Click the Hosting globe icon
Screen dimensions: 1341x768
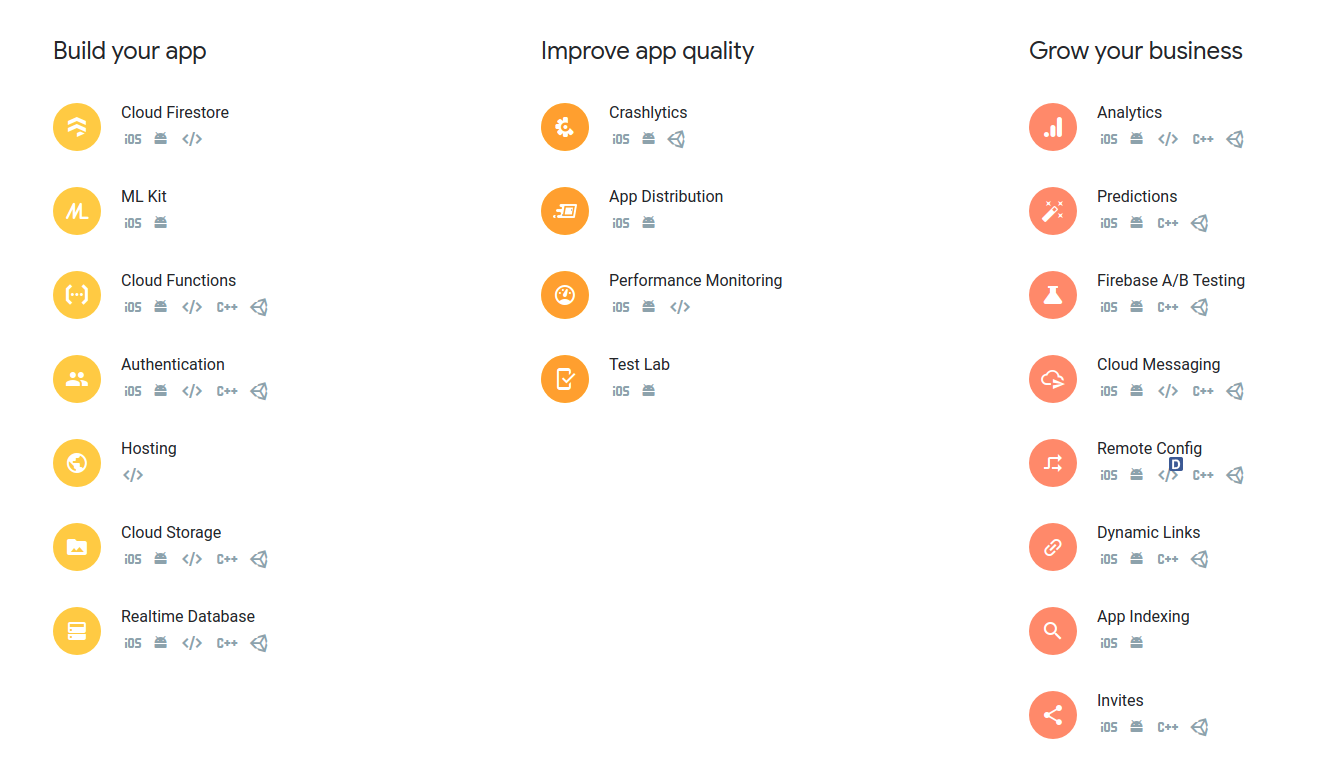77,463
